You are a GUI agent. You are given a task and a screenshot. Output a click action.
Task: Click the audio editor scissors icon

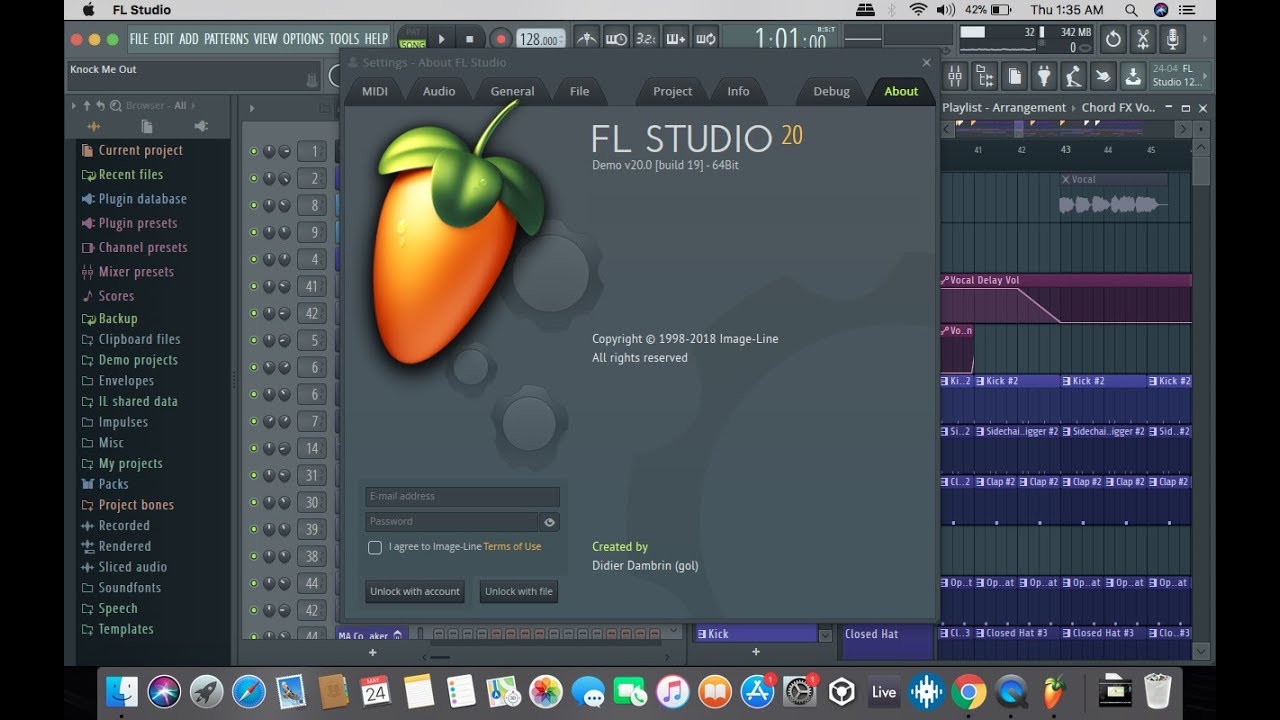coord(1143,39)
